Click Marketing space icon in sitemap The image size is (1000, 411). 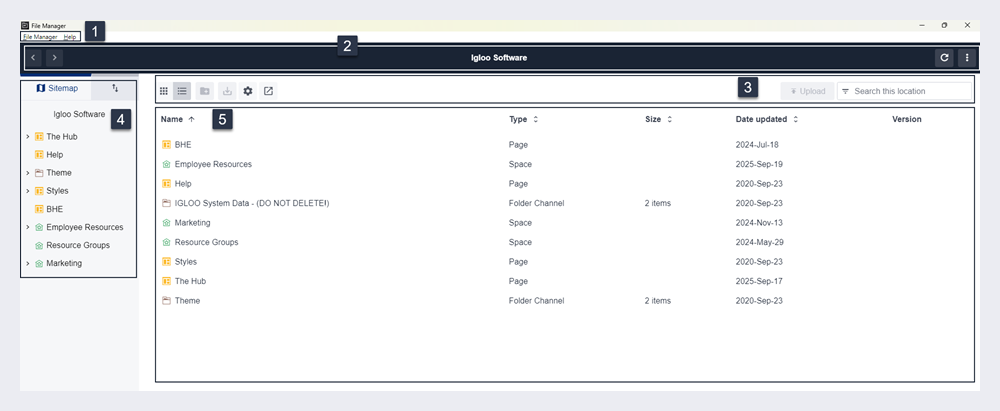(39, 264)
